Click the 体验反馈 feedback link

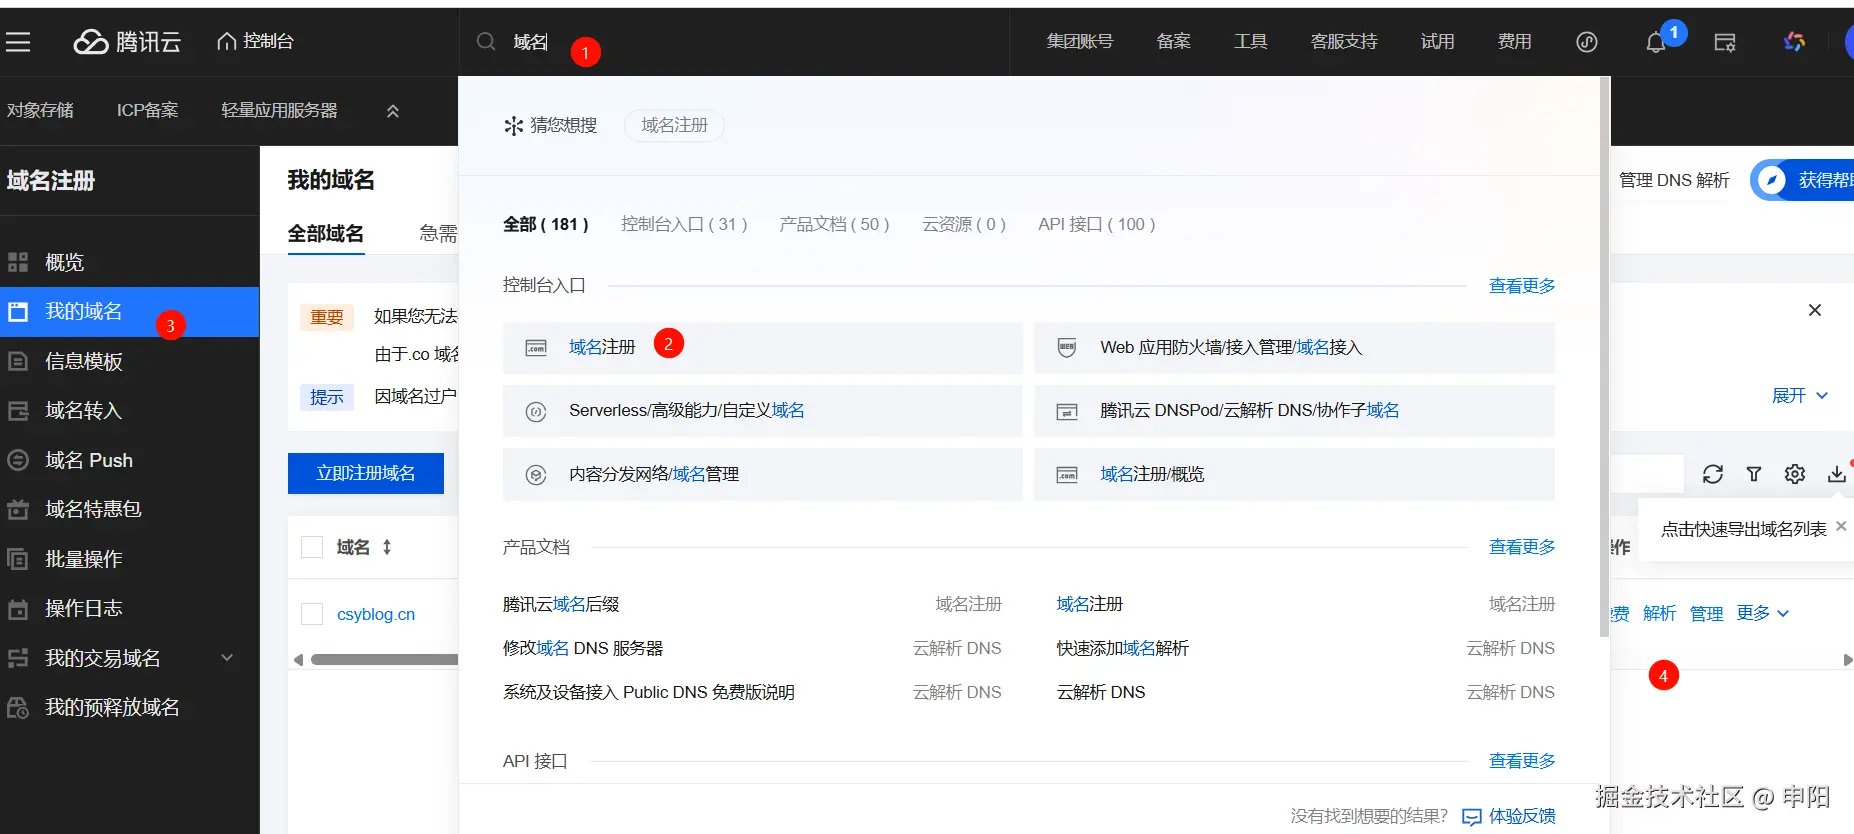tap(1509, 816)
